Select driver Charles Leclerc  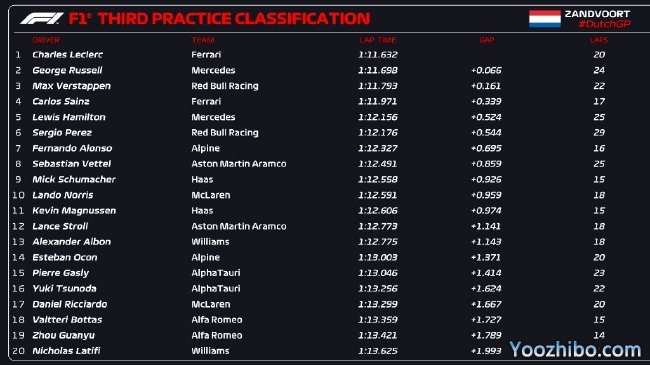[x=68, y=54]
